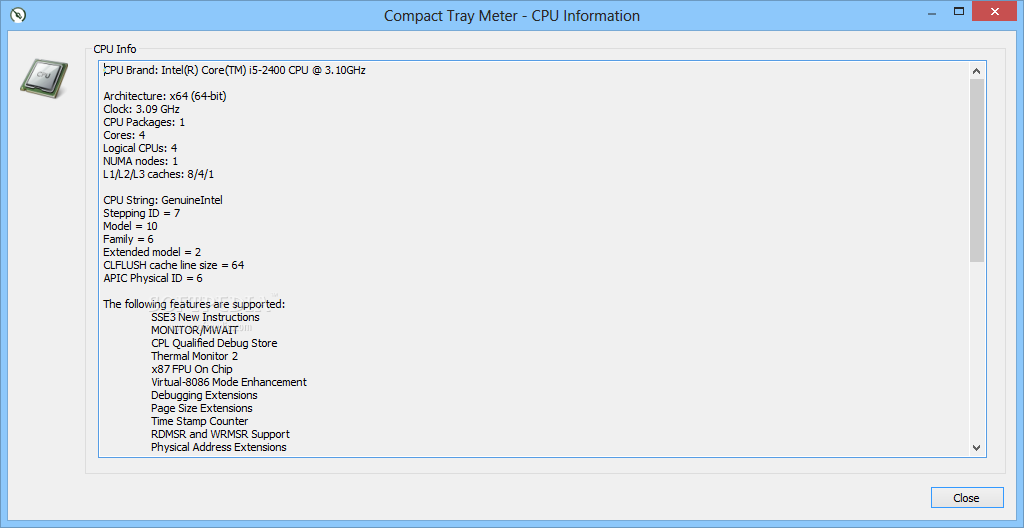Screen dimensions: 1024x528
Task: Click 'CPL Qualified Debug Store' feature line
Action: [x=214, y=343]
